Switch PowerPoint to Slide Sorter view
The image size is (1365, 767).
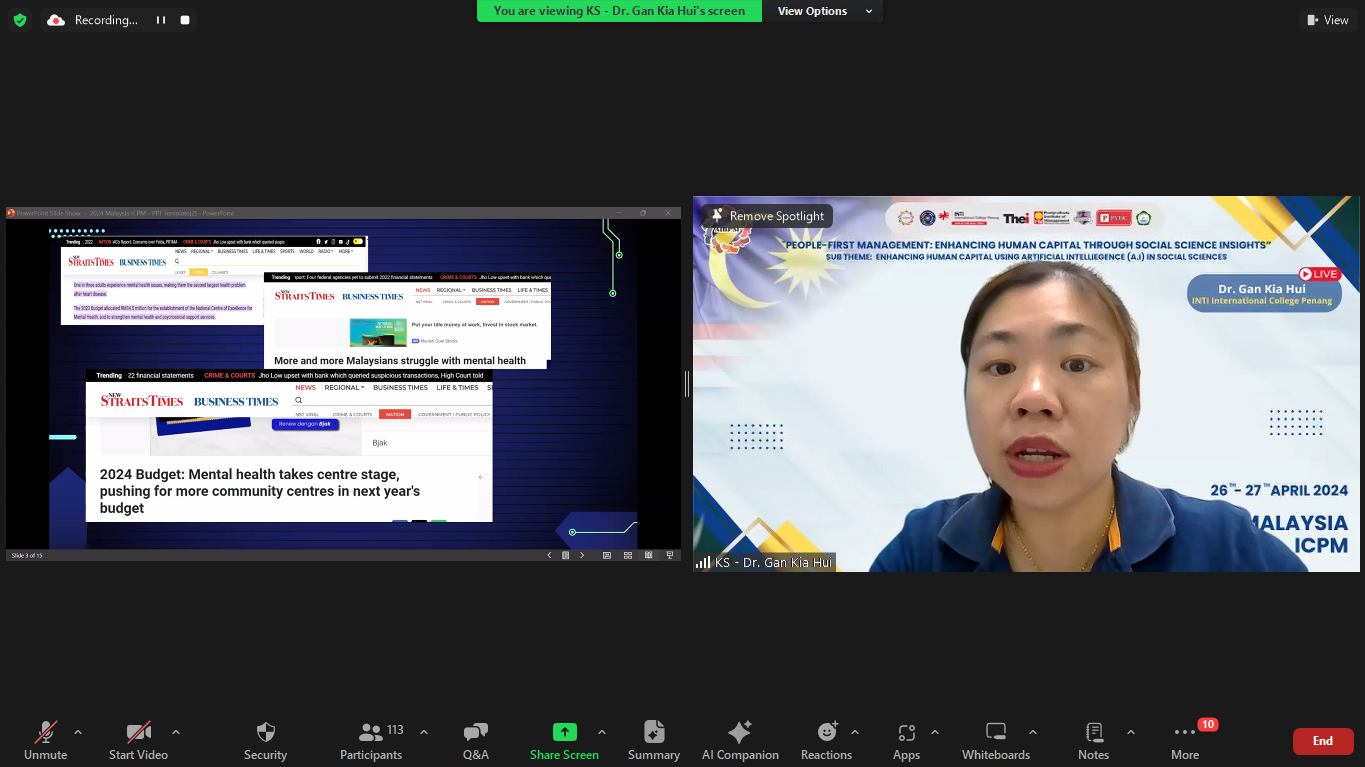tap(628, 555)
